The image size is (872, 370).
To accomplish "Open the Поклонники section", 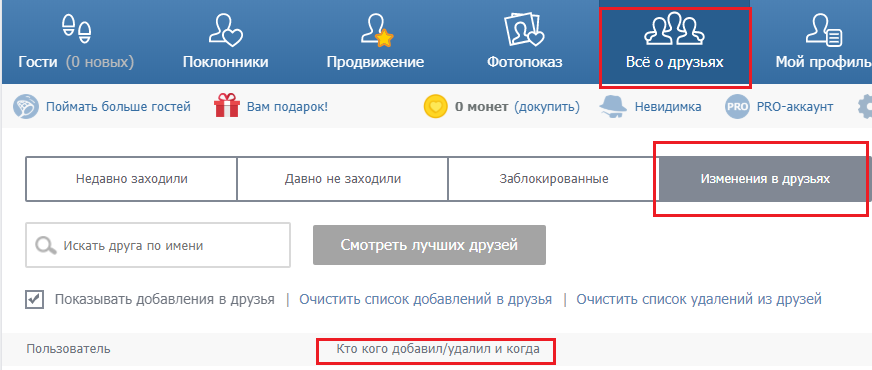I will [225, 42].
